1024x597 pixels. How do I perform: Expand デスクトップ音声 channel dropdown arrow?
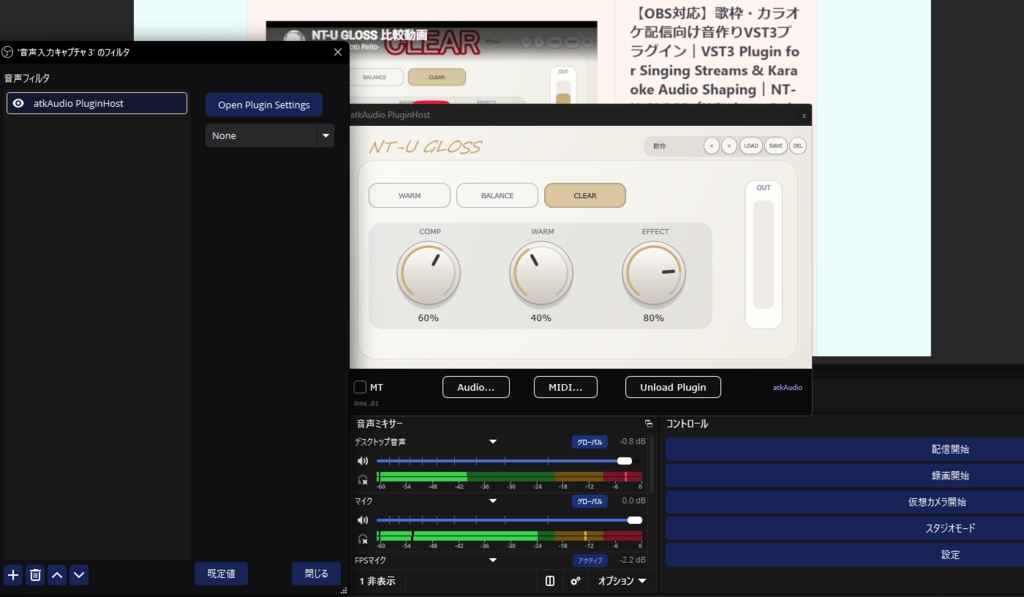click(x=493, y=442)
